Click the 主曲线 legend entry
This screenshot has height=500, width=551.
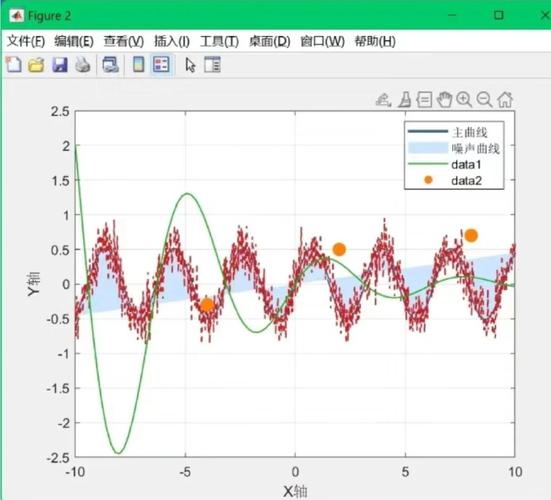point(470,132)
